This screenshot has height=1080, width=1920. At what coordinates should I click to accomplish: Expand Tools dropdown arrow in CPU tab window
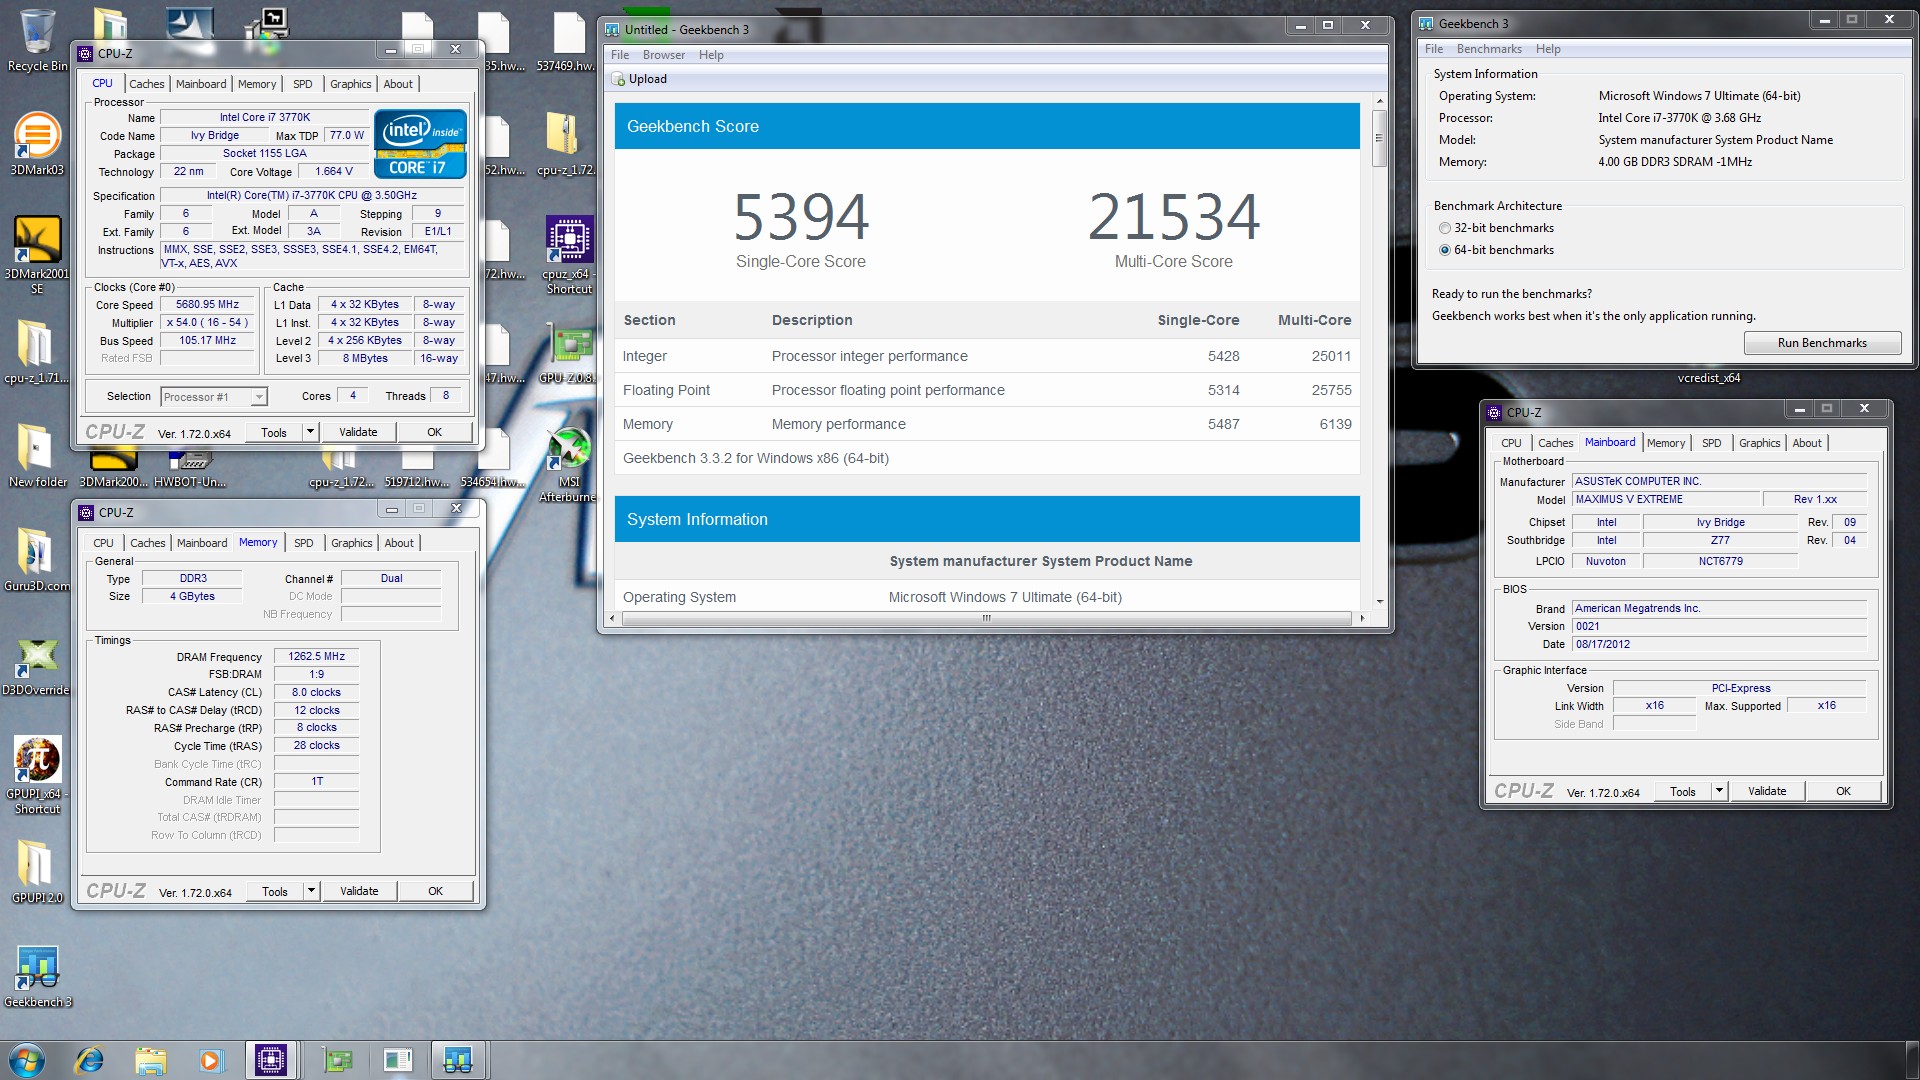tap(311, 432)
